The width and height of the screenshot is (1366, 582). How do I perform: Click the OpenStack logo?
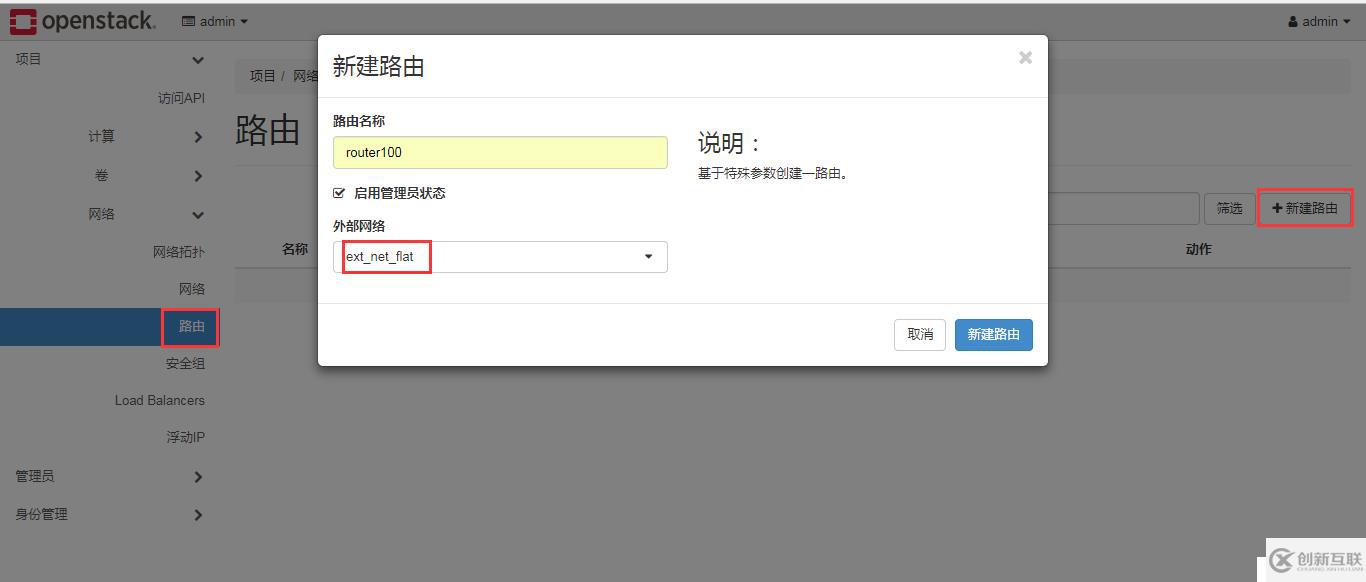(82, 21)
